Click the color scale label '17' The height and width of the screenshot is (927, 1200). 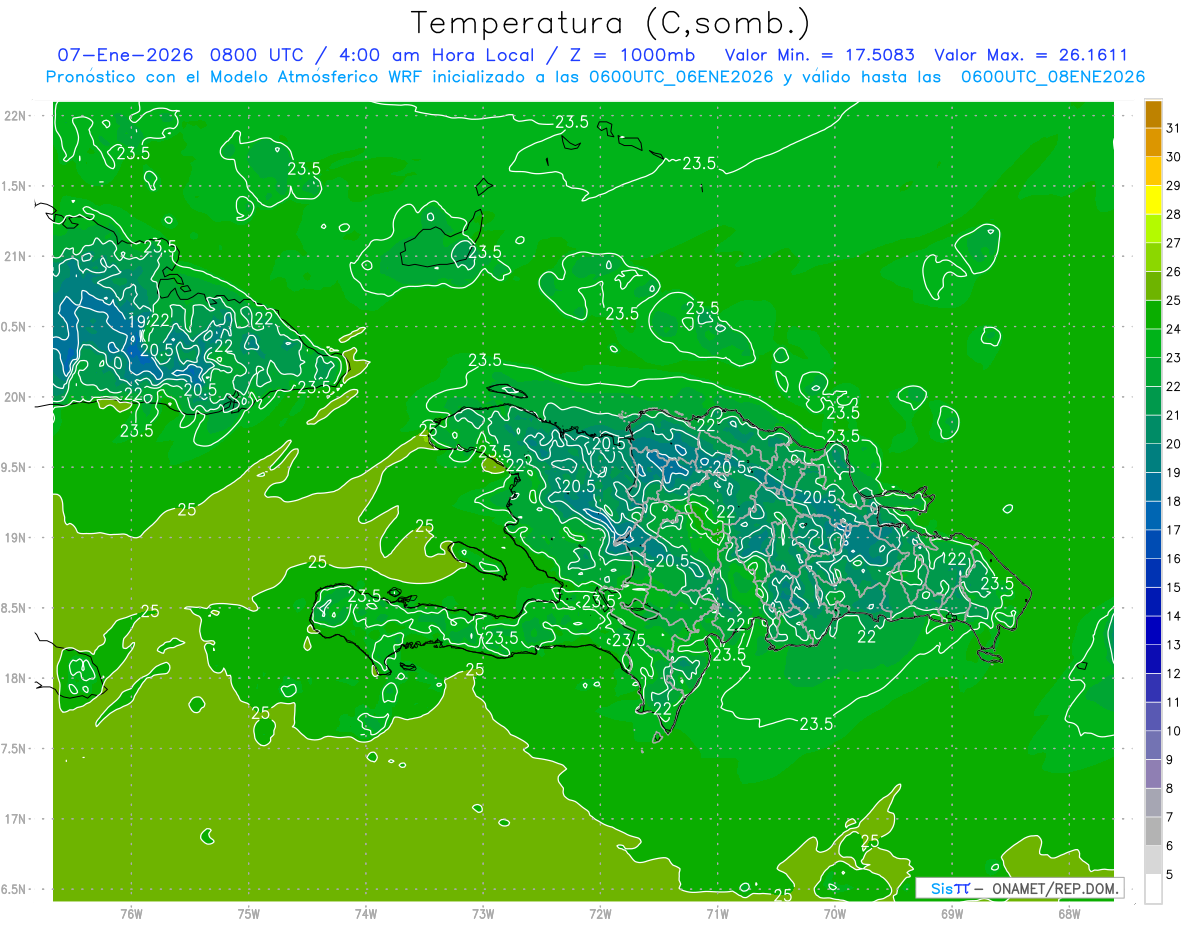pos(1174,531)
